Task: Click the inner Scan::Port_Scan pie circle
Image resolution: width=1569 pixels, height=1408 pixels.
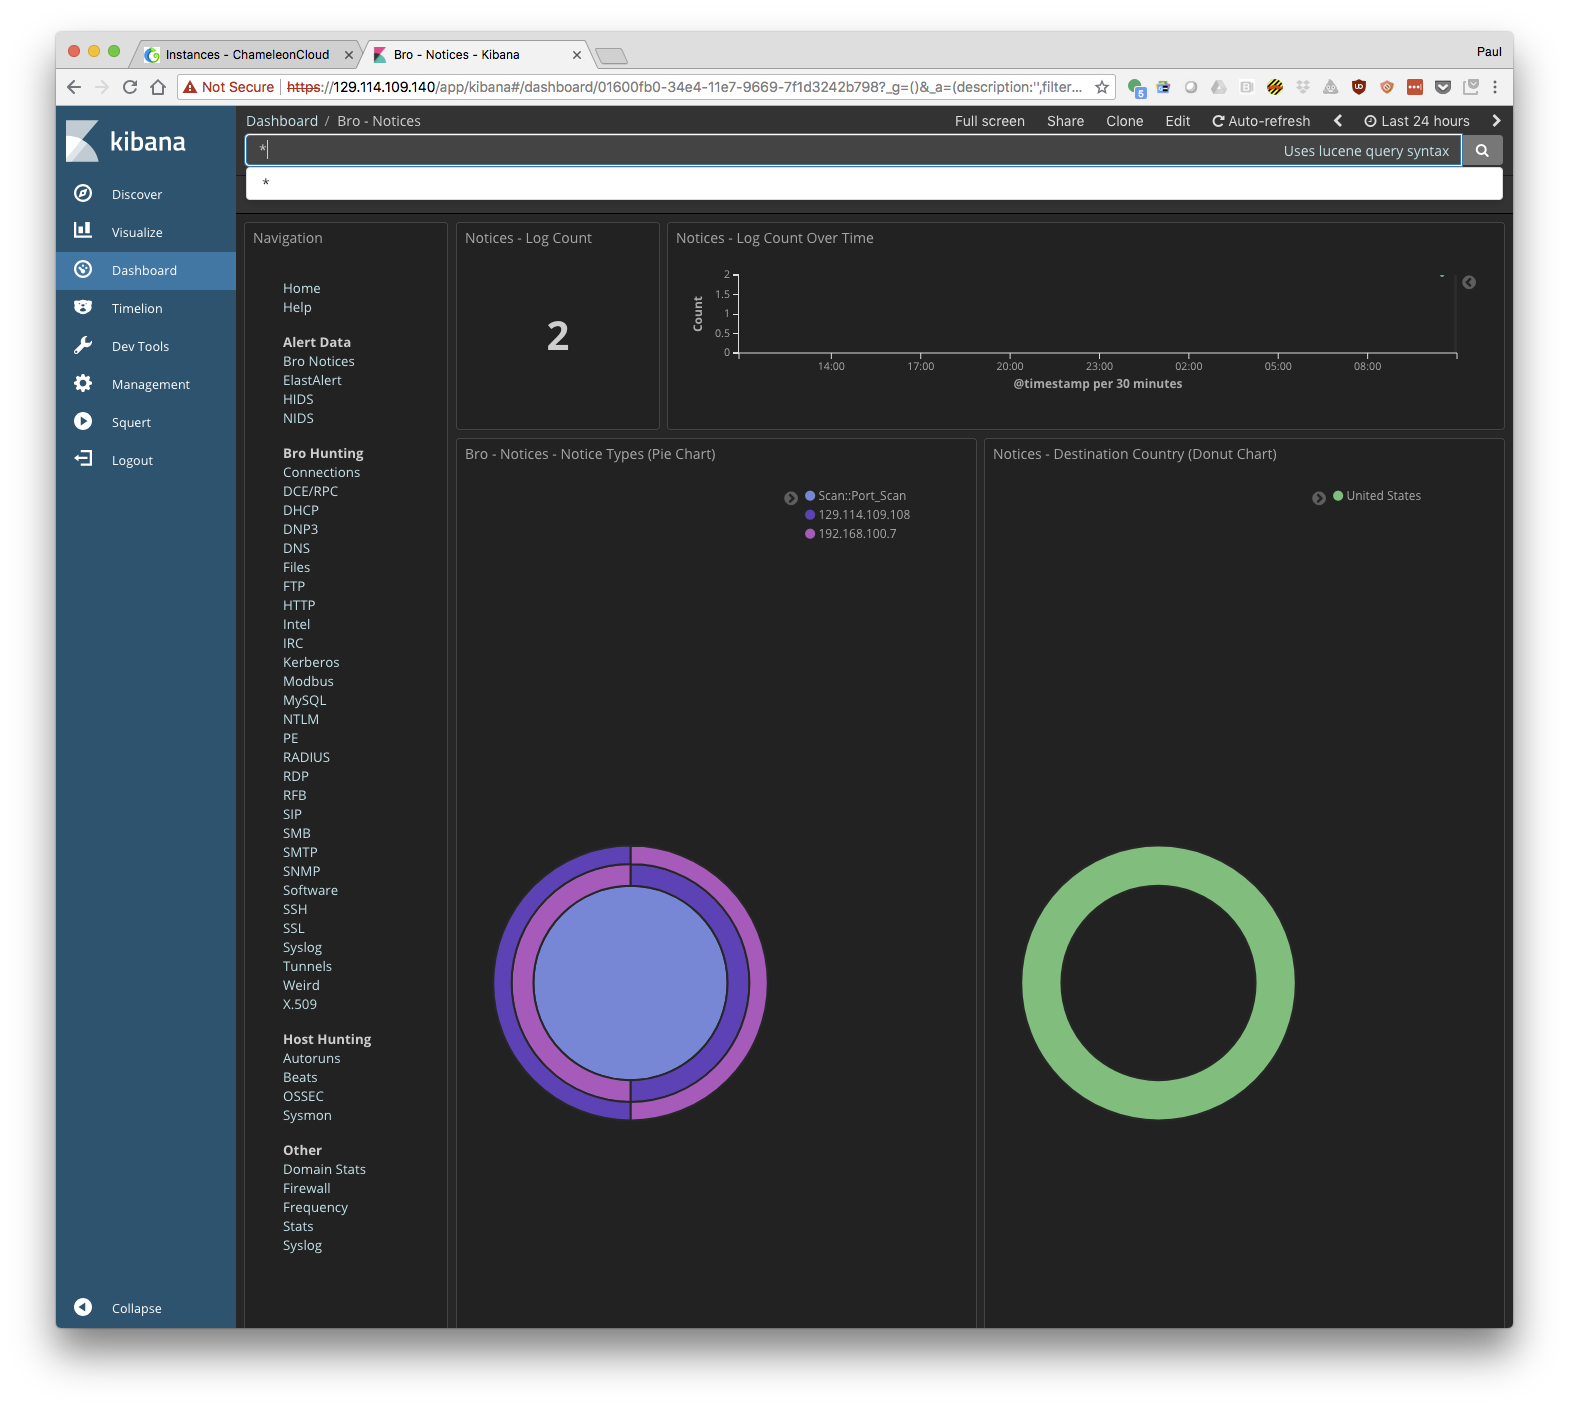Action: 630,982
